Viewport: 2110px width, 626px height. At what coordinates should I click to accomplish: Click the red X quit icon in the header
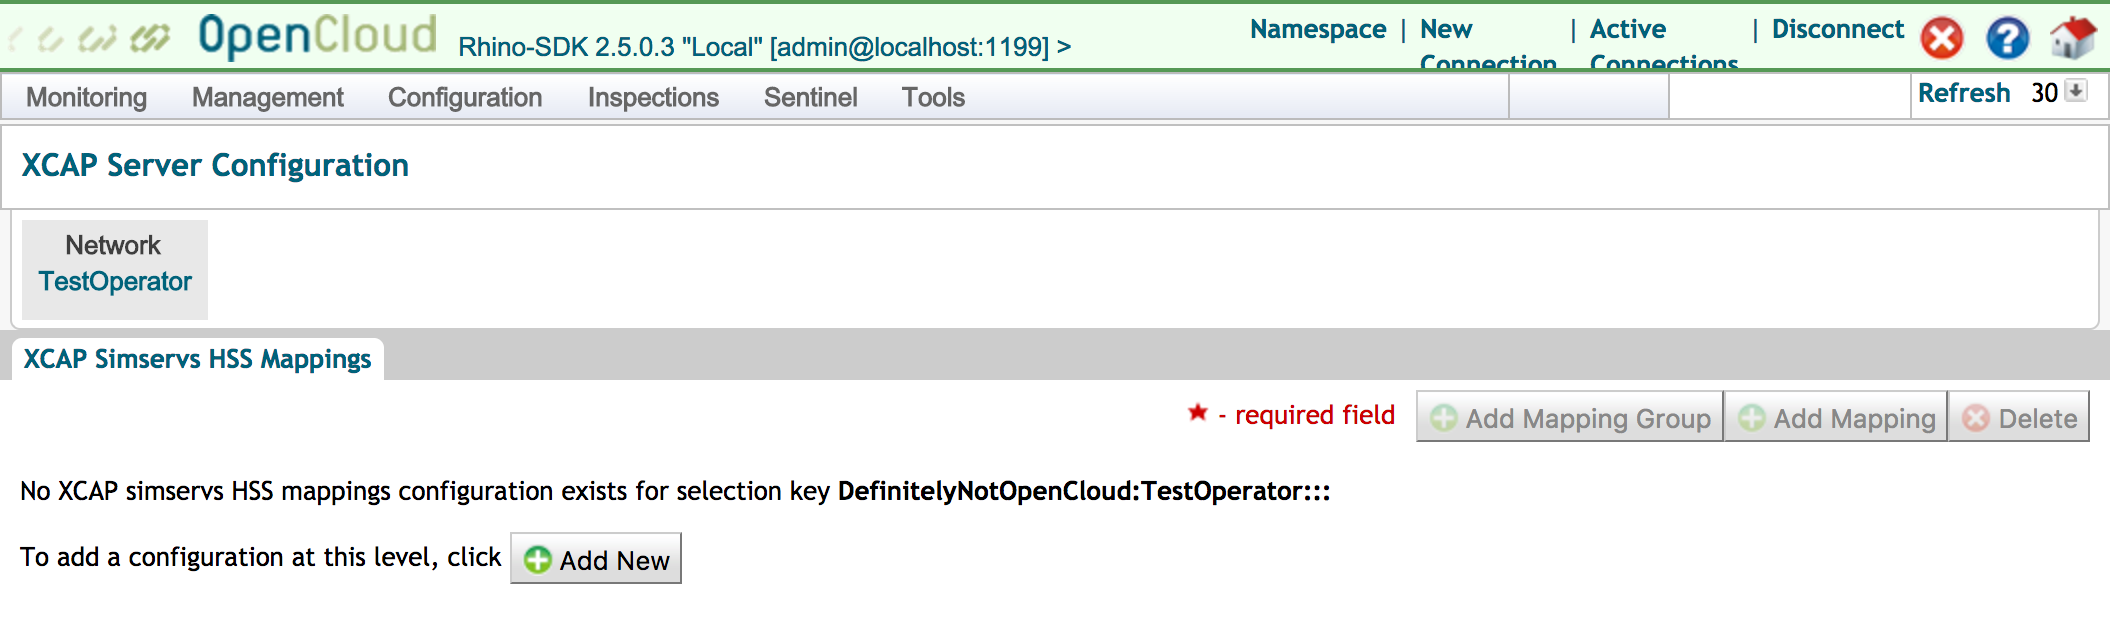[1939, 38]
